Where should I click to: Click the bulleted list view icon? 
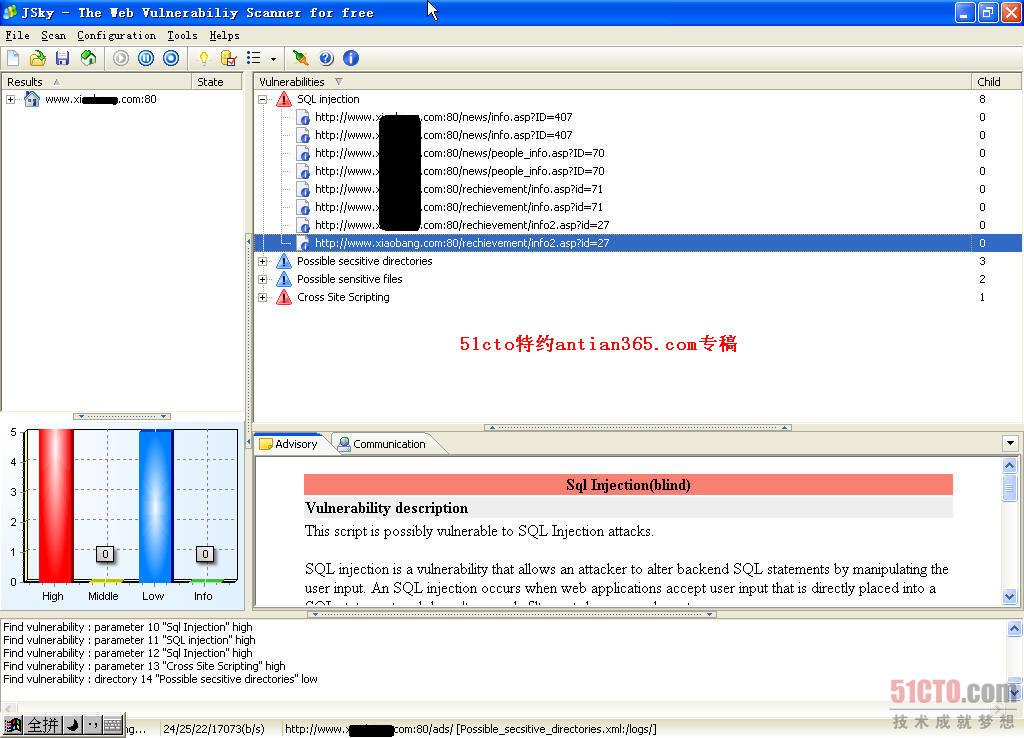click(253, 59)
